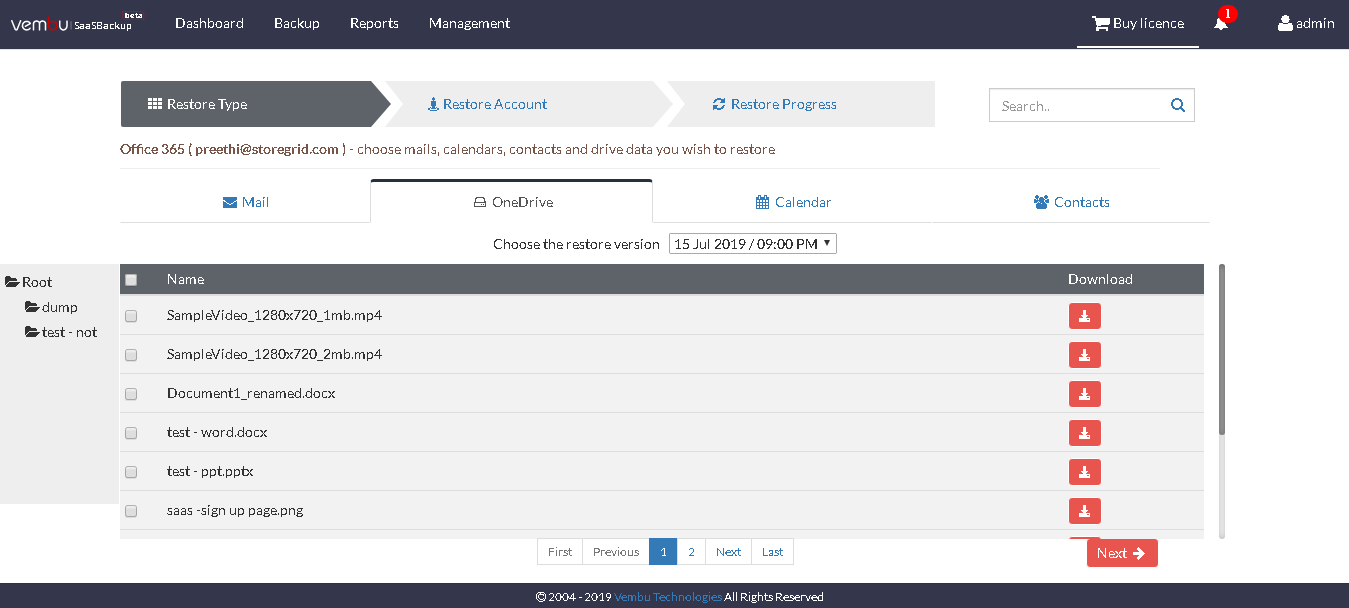Click the dump folder icon
Viewport: 1349px width, 608px height.
pos(32,307)
